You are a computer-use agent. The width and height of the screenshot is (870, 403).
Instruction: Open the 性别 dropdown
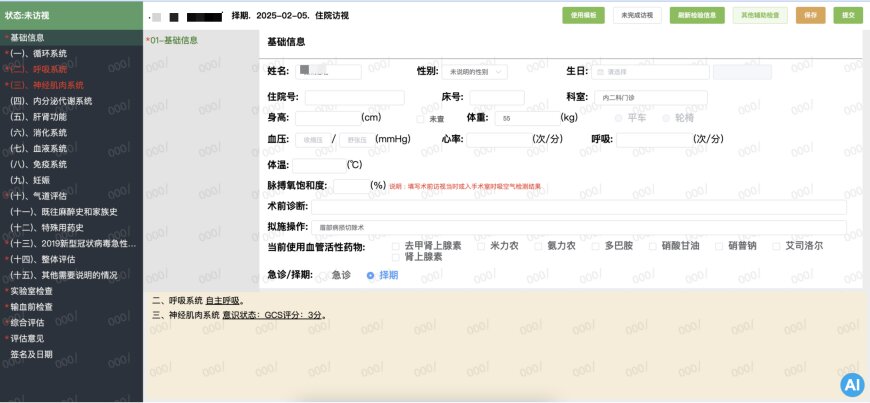pos(473,72)
